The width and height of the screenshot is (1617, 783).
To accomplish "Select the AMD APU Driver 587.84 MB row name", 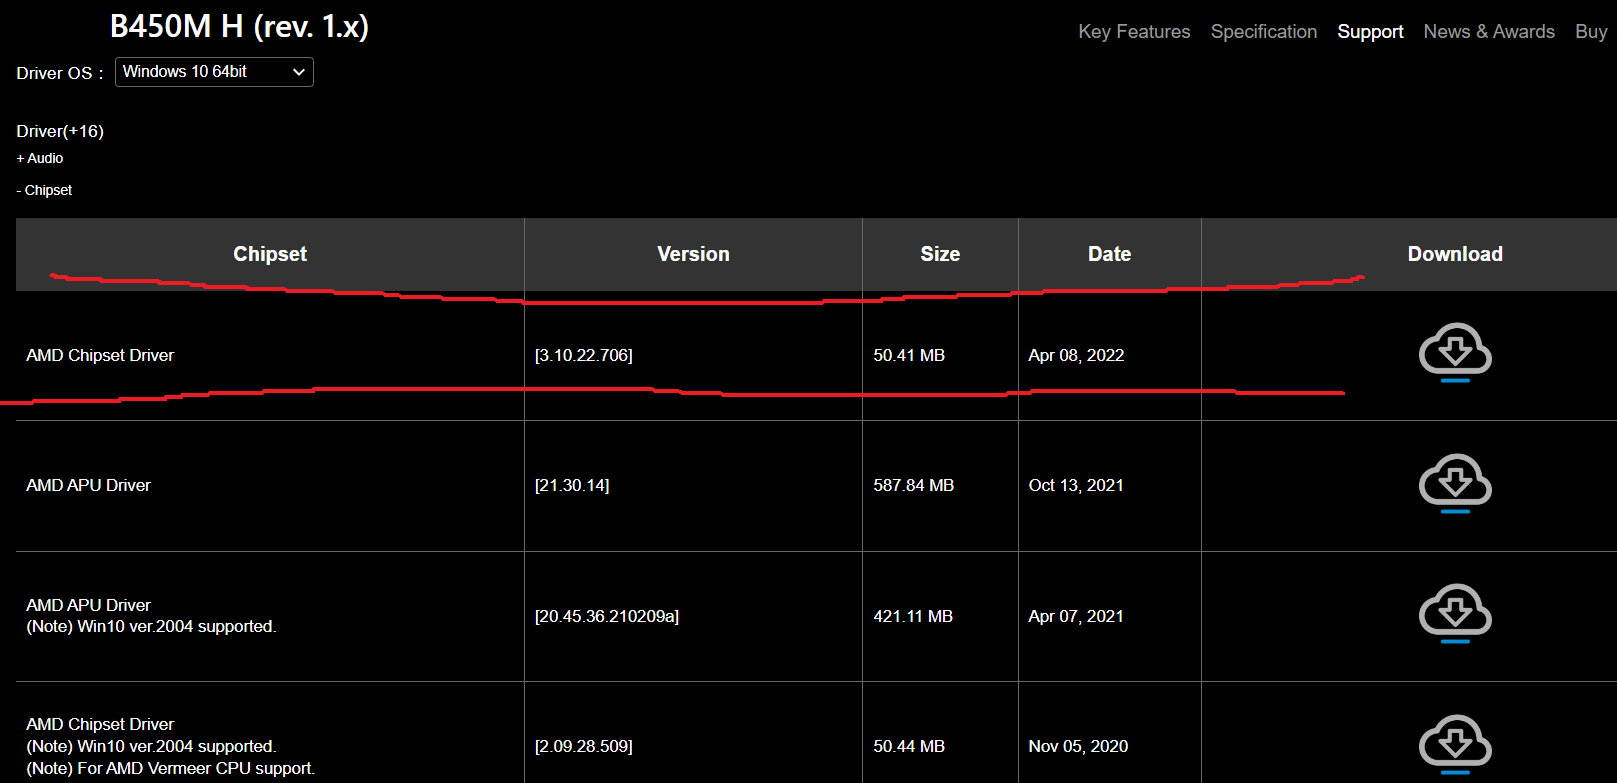I will (88, 485).
